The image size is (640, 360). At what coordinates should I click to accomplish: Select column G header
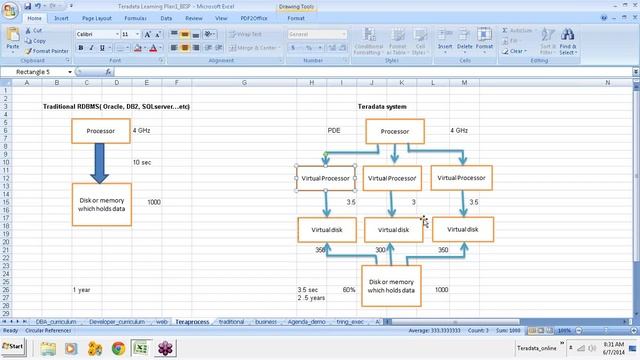[x=244, y=83]
